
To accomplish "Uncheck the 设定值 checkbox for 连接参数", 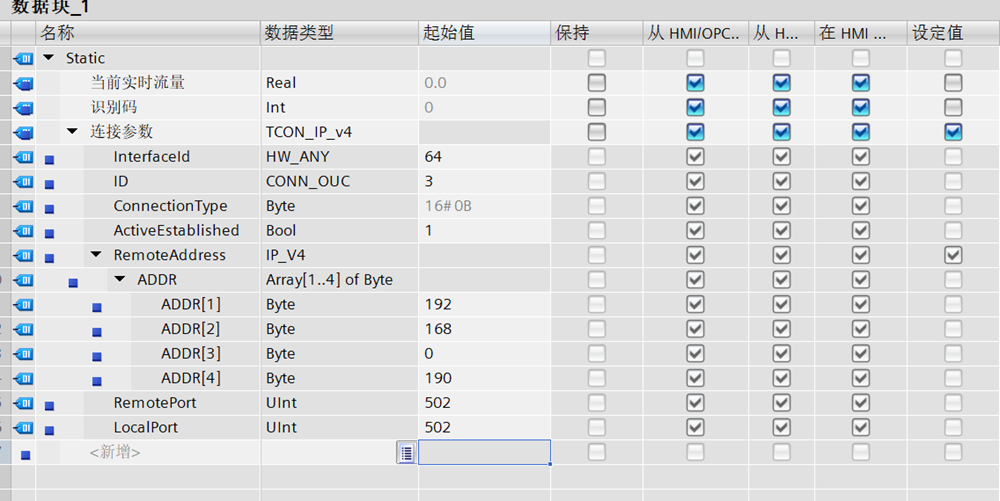I will tap(953, 132).
